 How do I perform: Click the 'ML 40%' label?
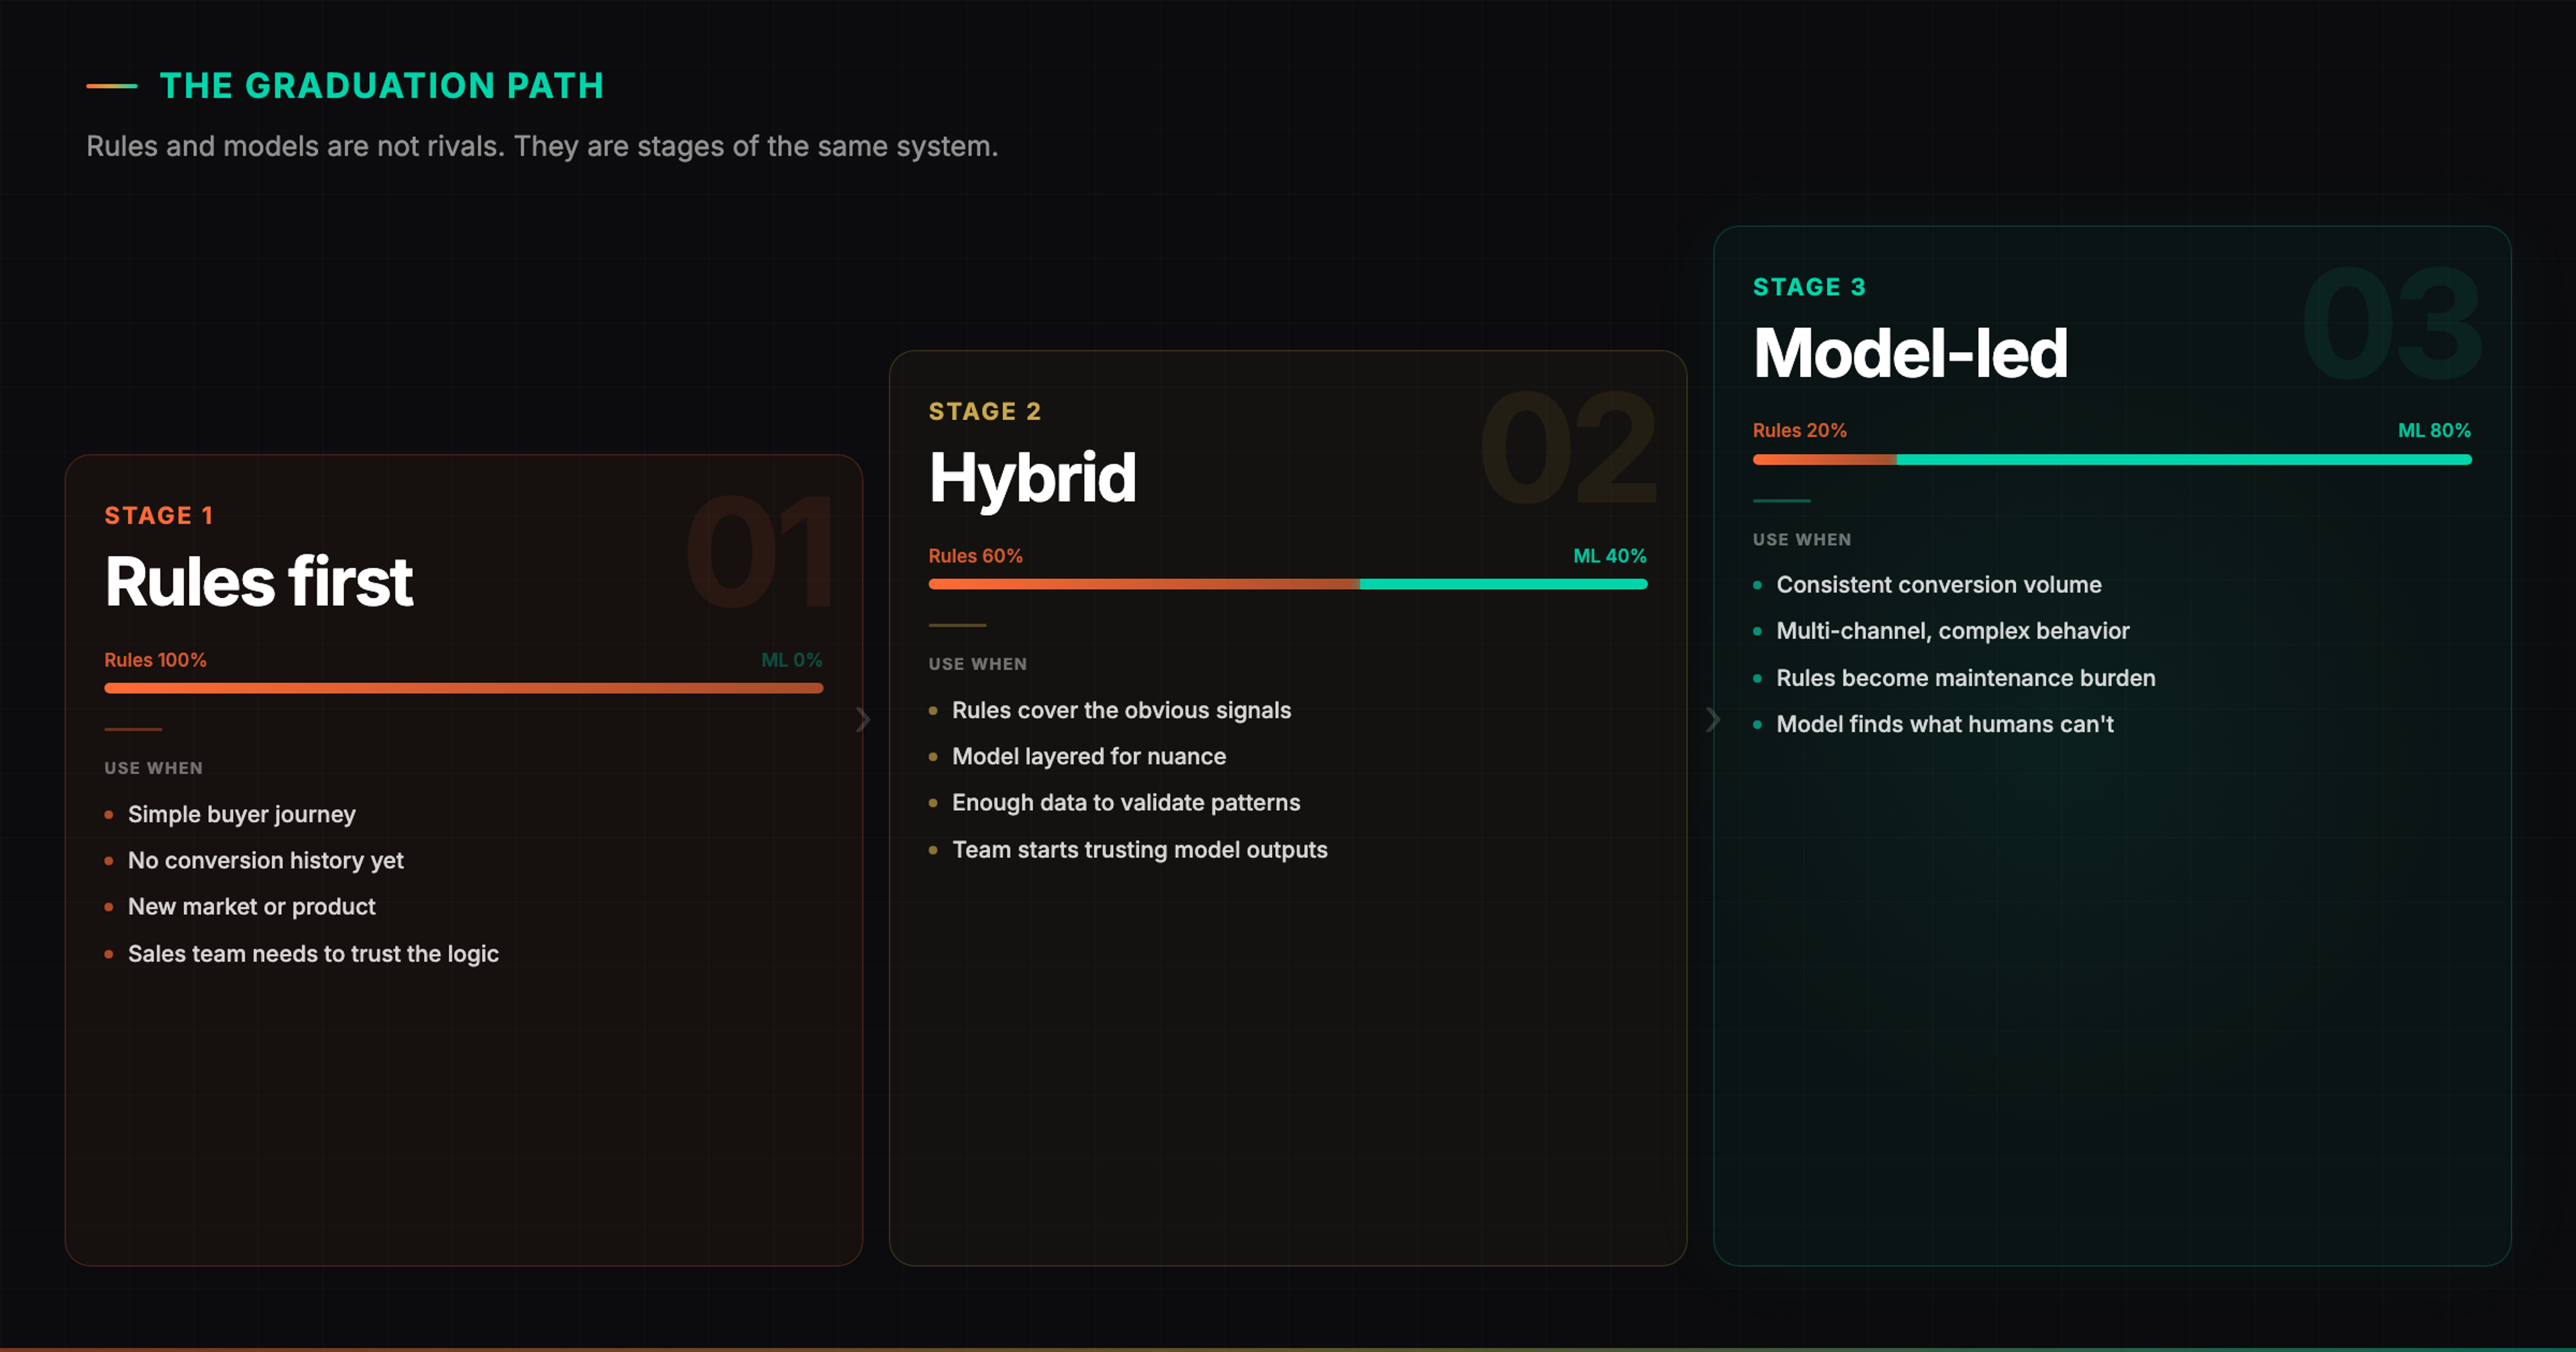point(1610,556)
